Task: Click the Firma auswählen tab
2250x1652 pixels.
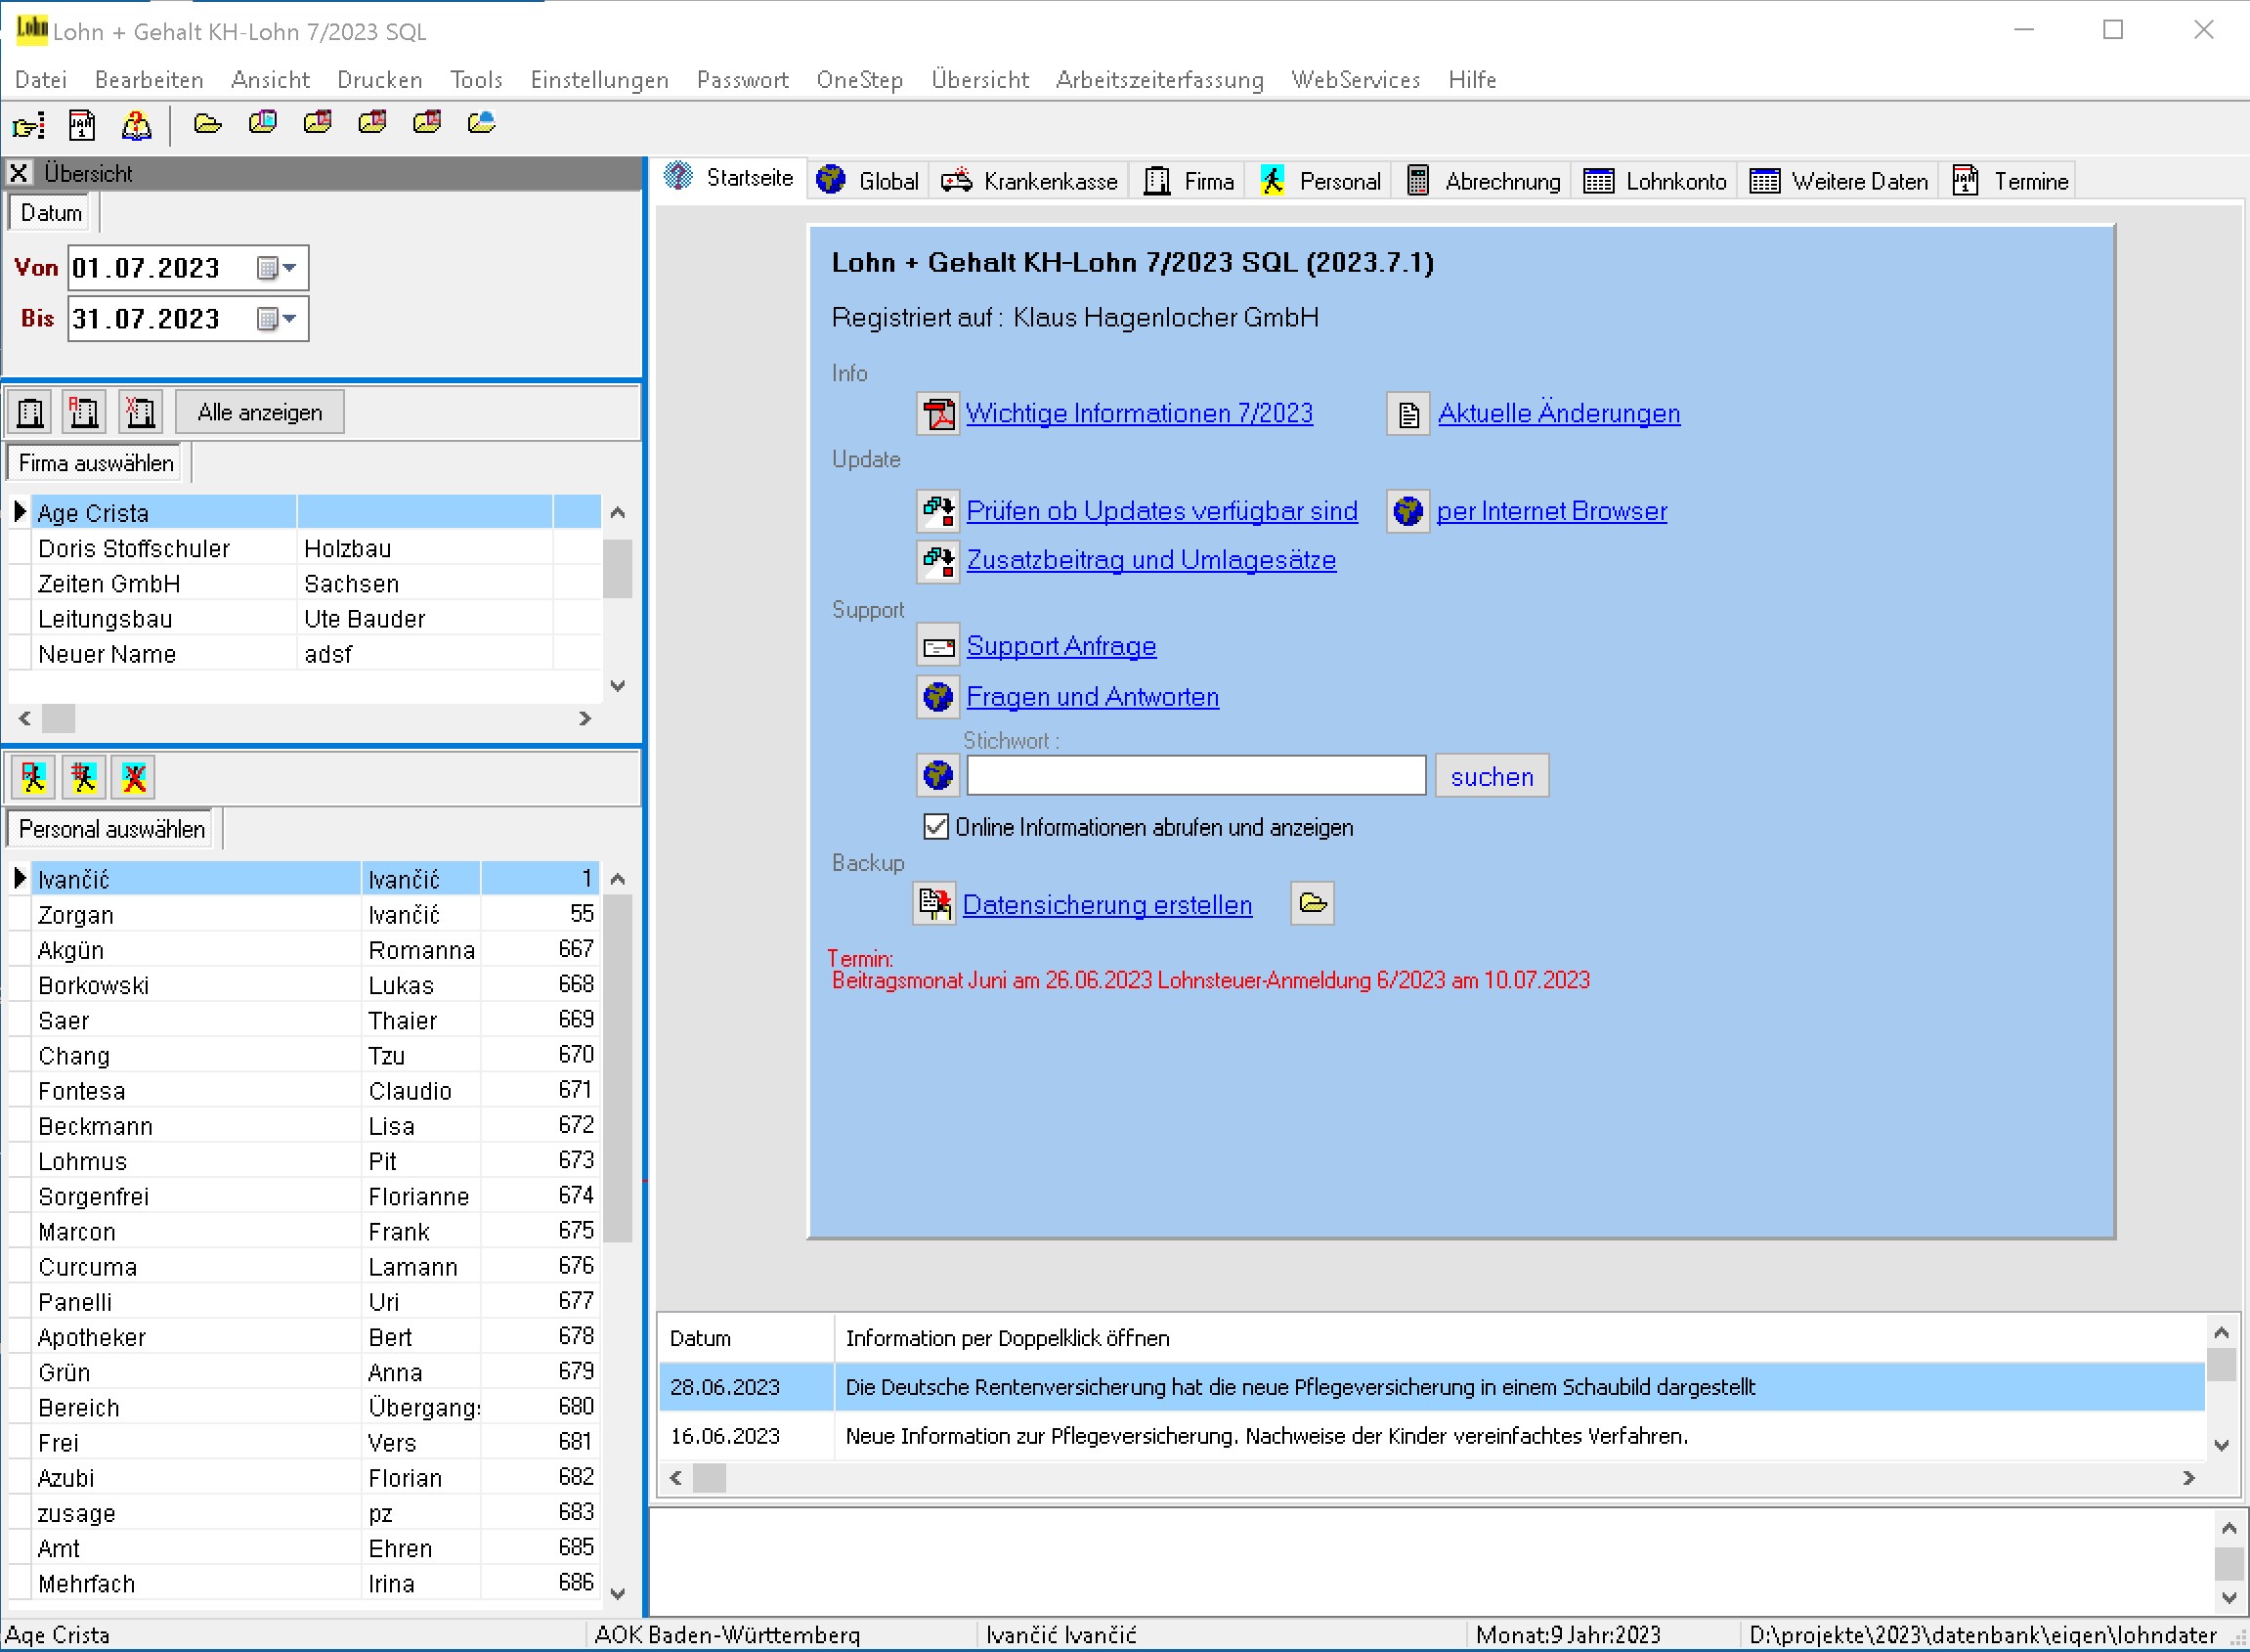Action: [x=96, y=463]
